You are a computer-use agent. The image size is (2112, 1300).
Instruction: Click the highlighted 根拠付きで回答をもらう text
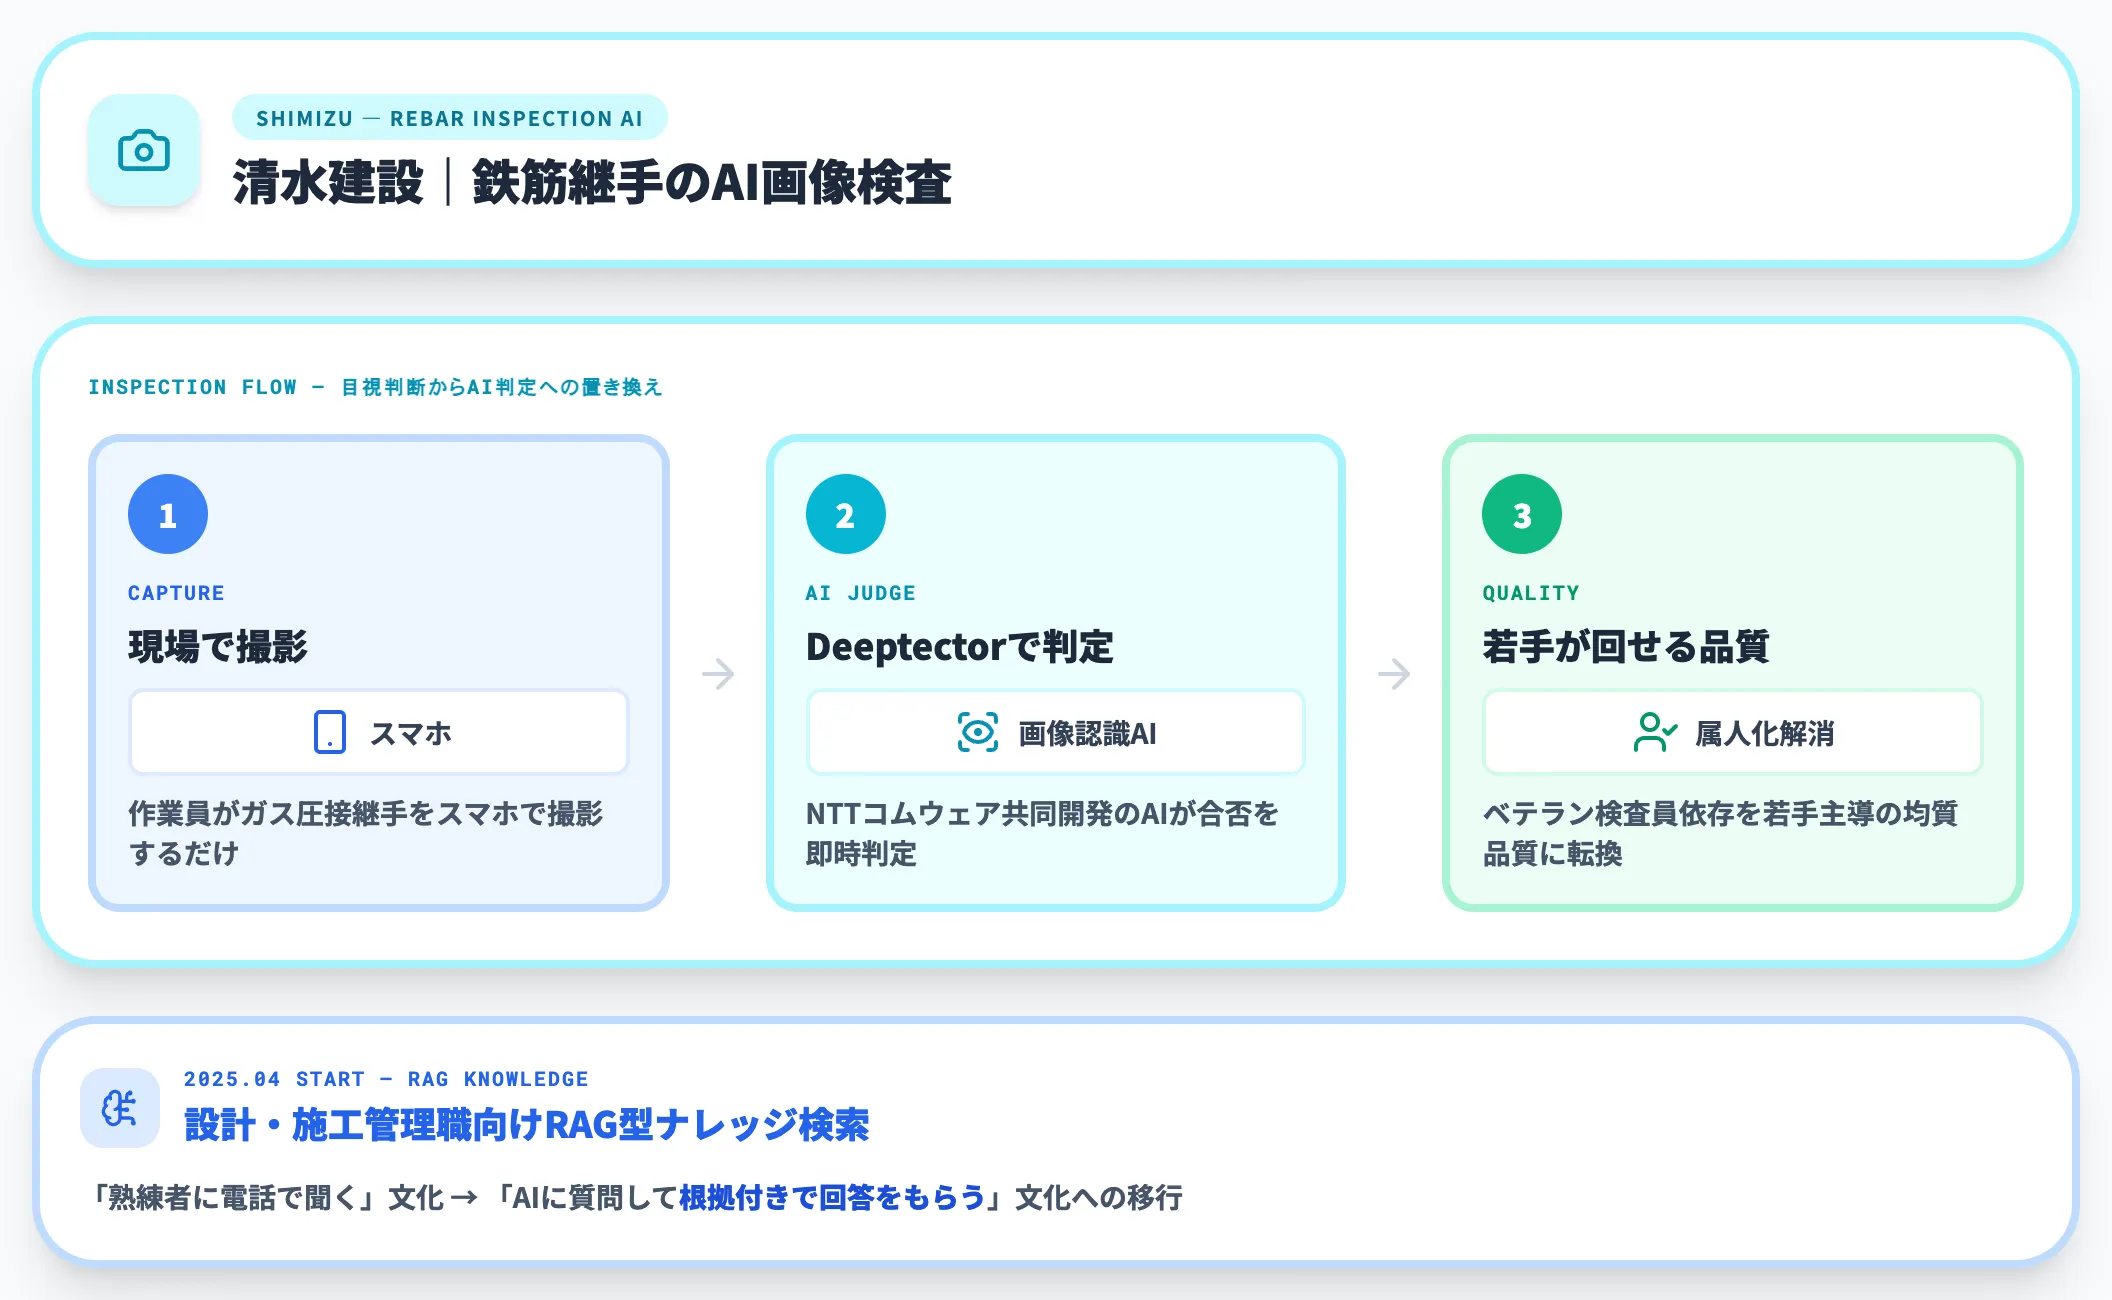tap(832, 1197)
